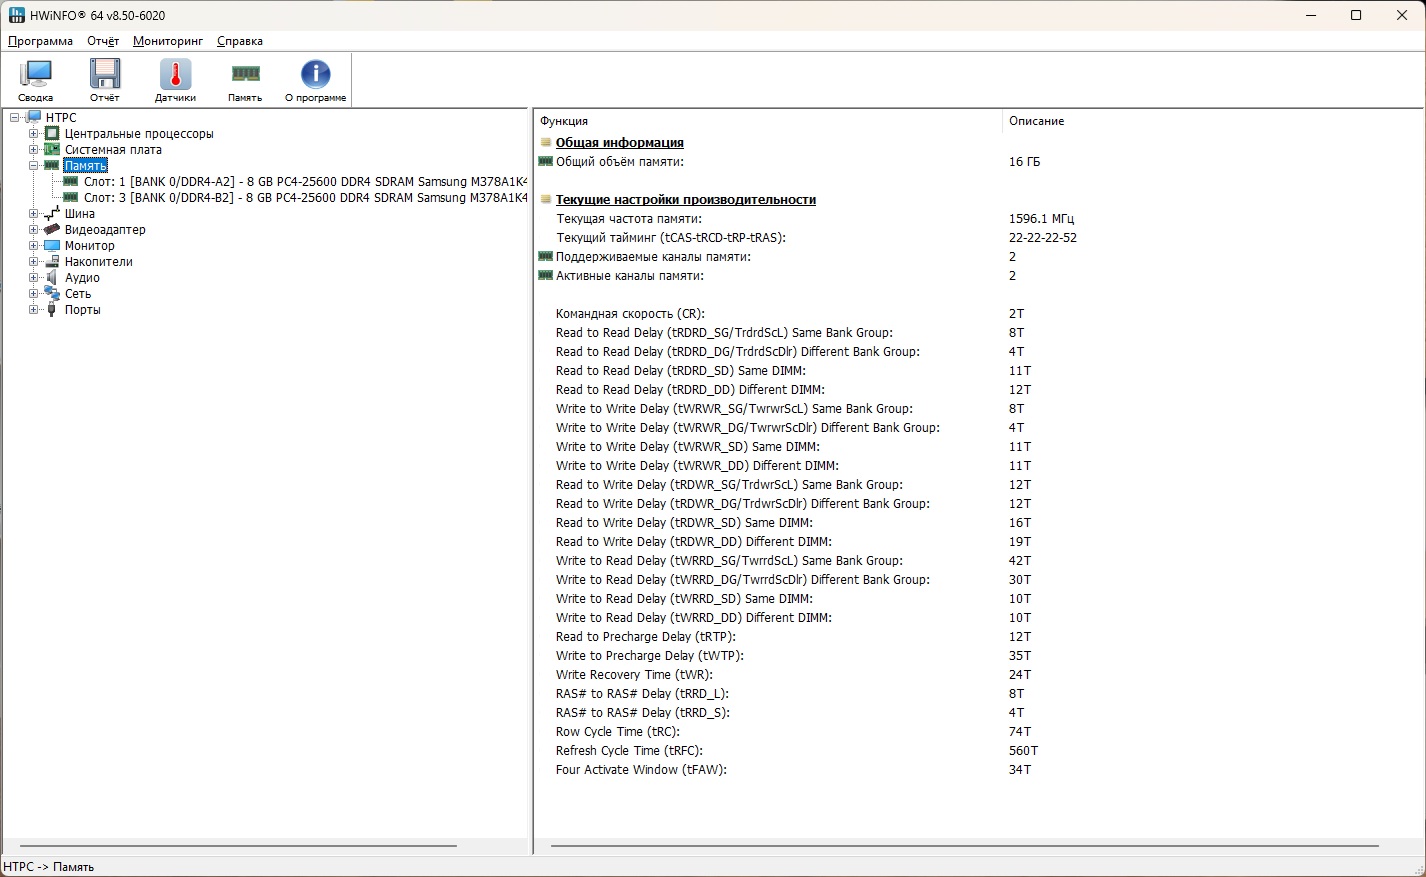Expand the Центральные процессоры node
The width and height of the screenshot is (1426, 877).
[x=34, y=133]
